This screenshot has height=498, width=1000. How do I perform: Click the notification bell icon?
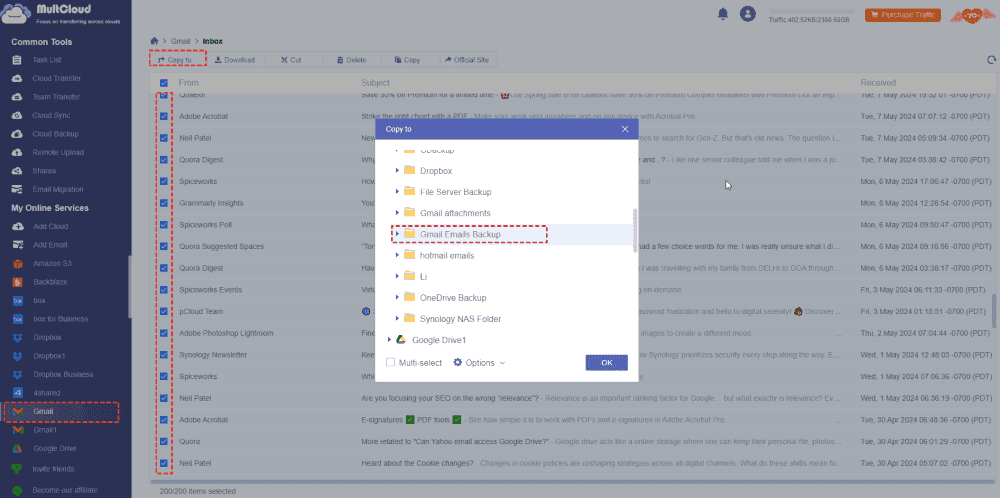click(723, 14)
